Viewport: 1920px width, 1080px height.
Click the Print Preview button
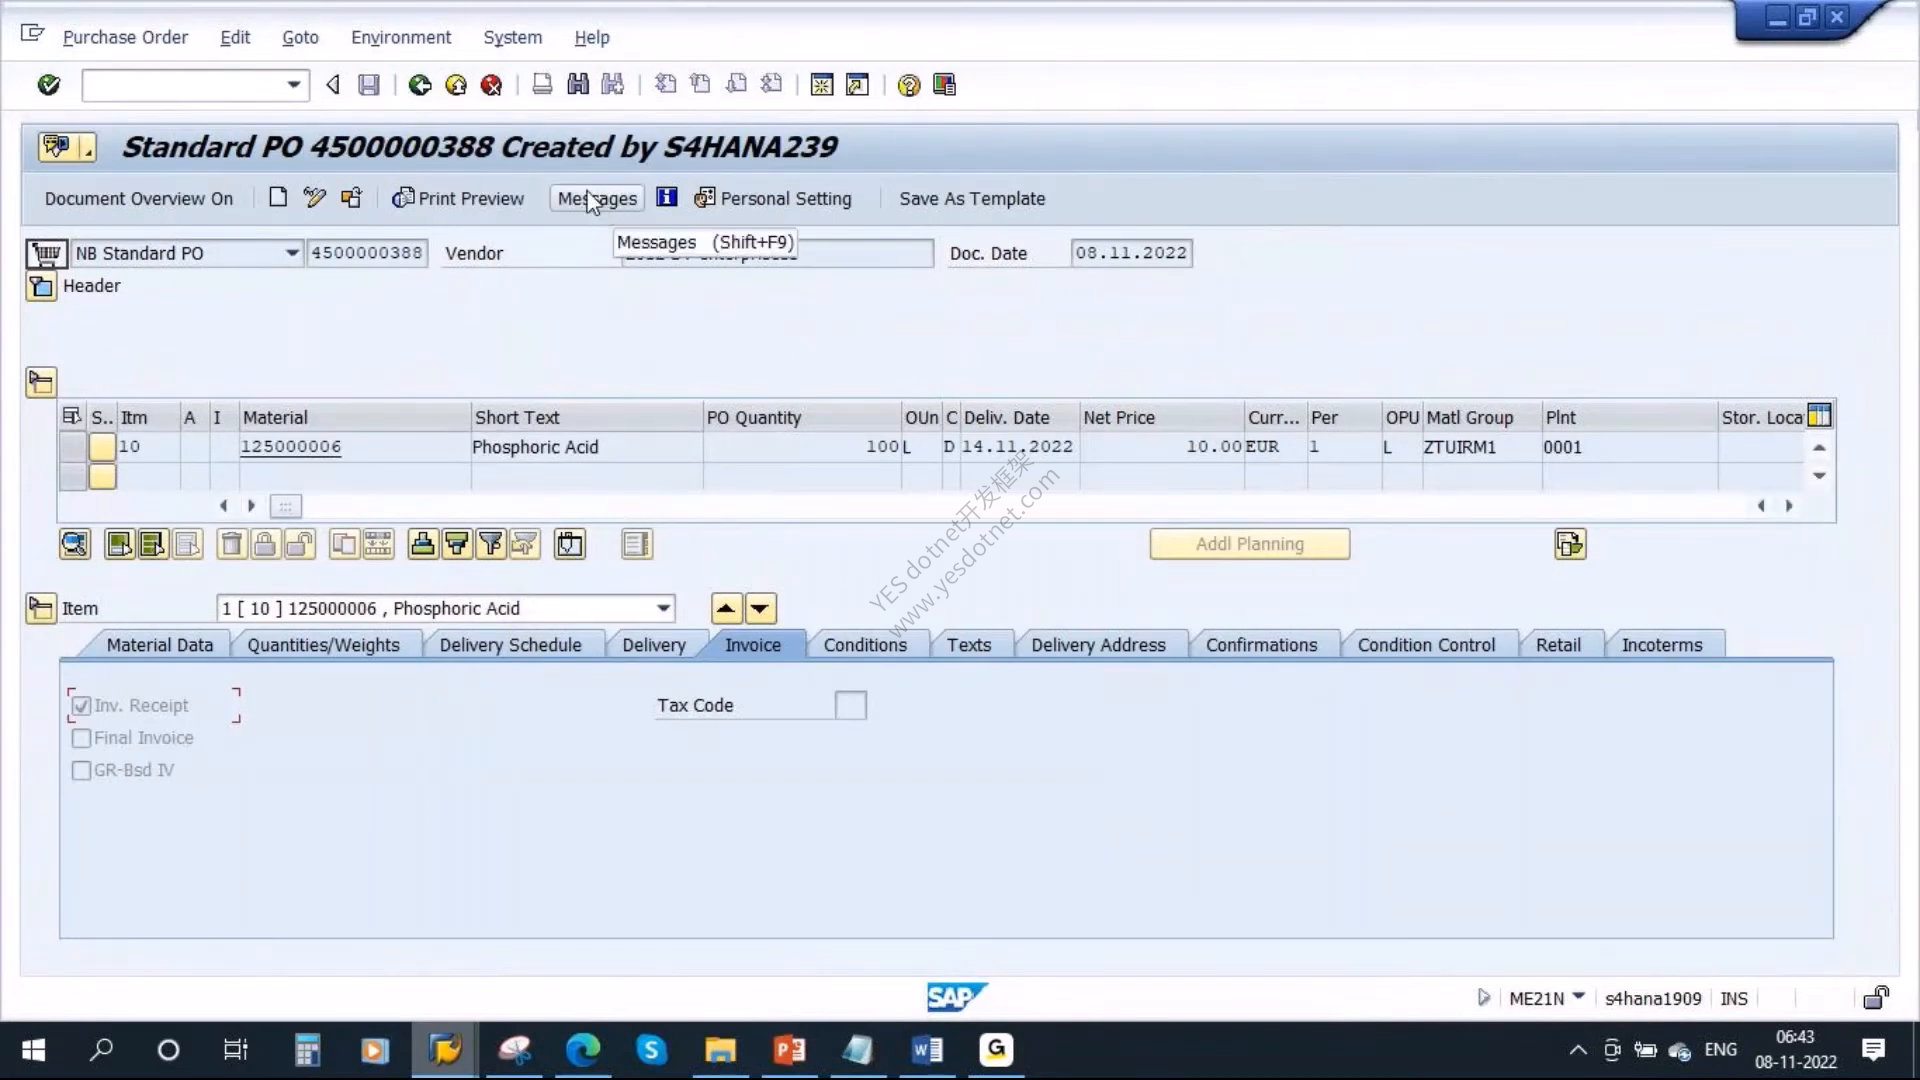click(458, 198)
